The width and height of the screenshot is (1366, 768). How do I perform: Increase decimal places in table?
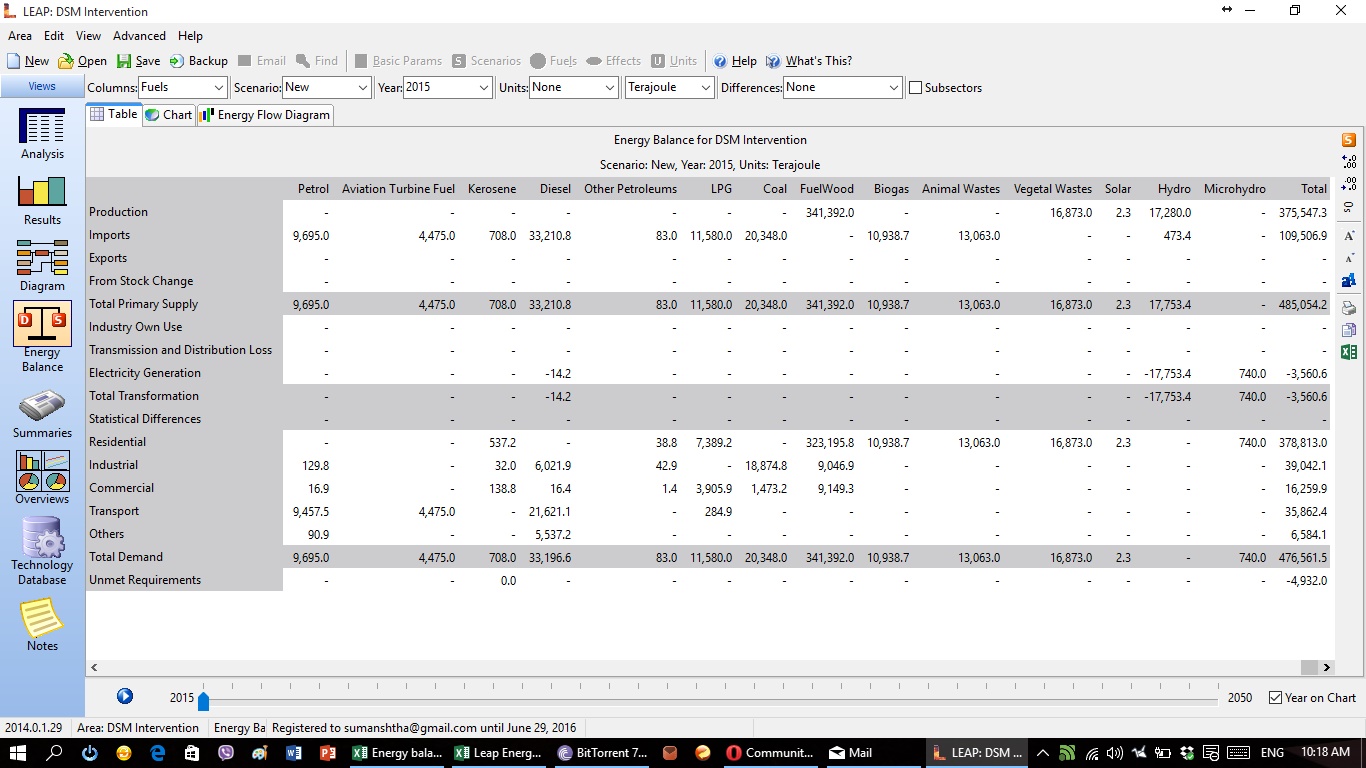click(x=1349, y=162)
